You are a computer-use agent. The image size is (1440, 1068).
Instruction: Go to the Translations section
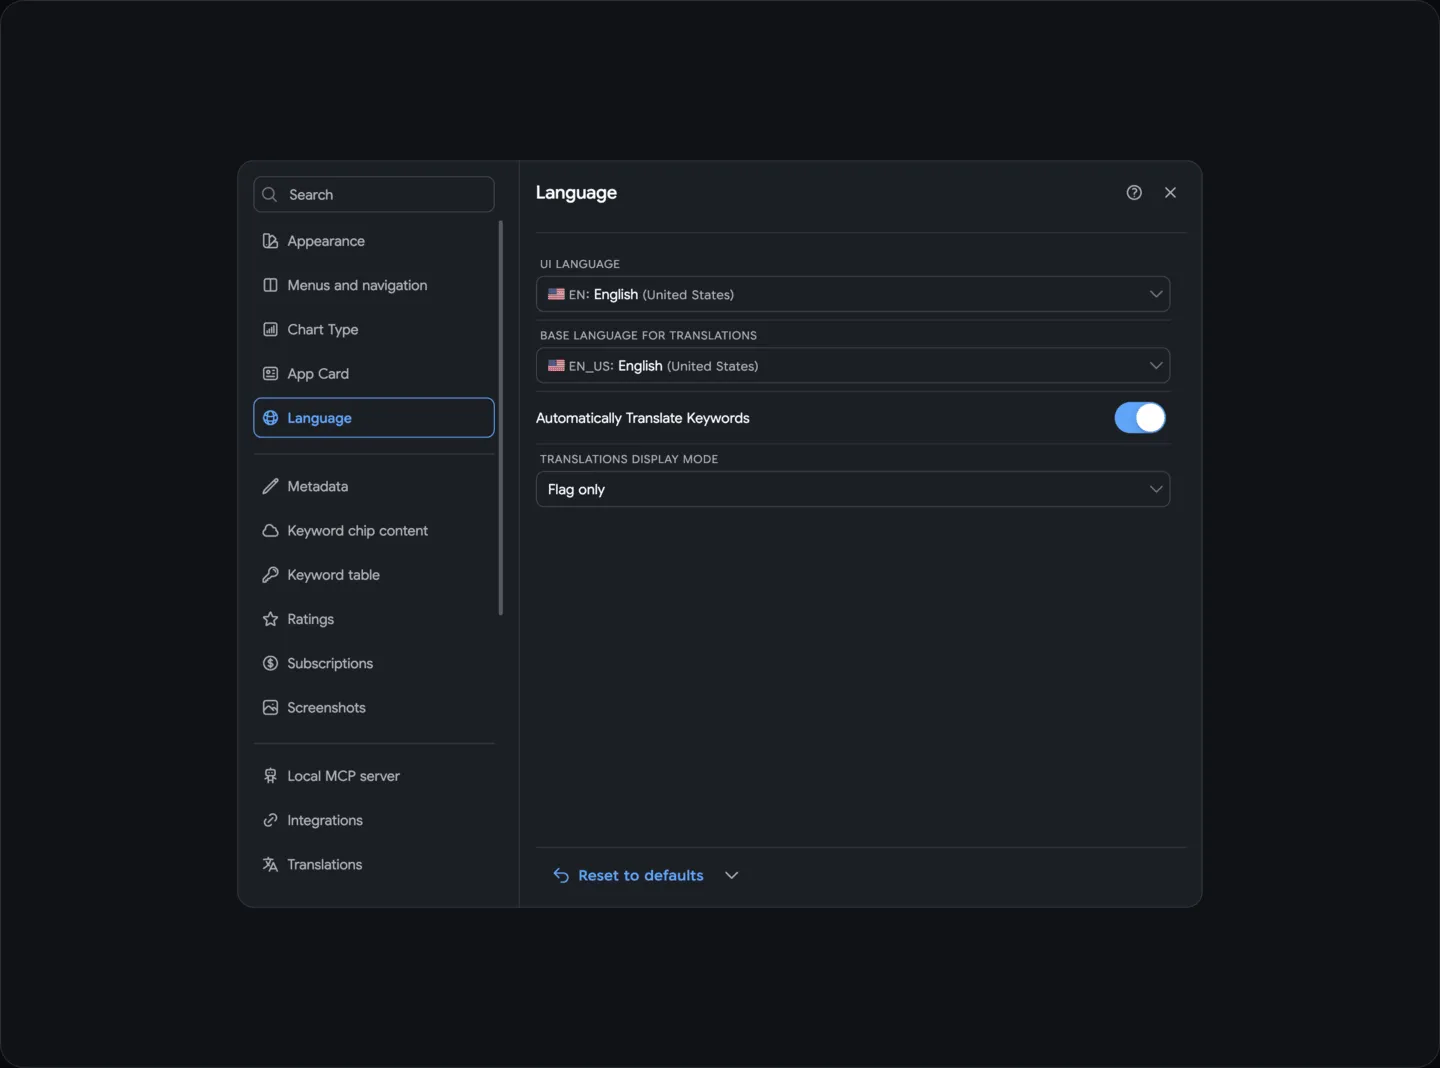pos(374,864)
